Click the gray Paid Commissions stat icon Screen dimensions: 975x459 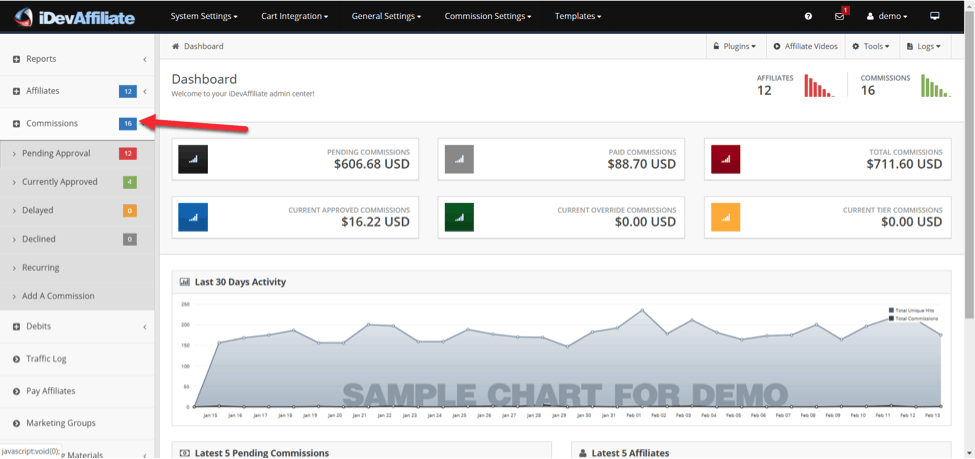[x=460, y=159]
